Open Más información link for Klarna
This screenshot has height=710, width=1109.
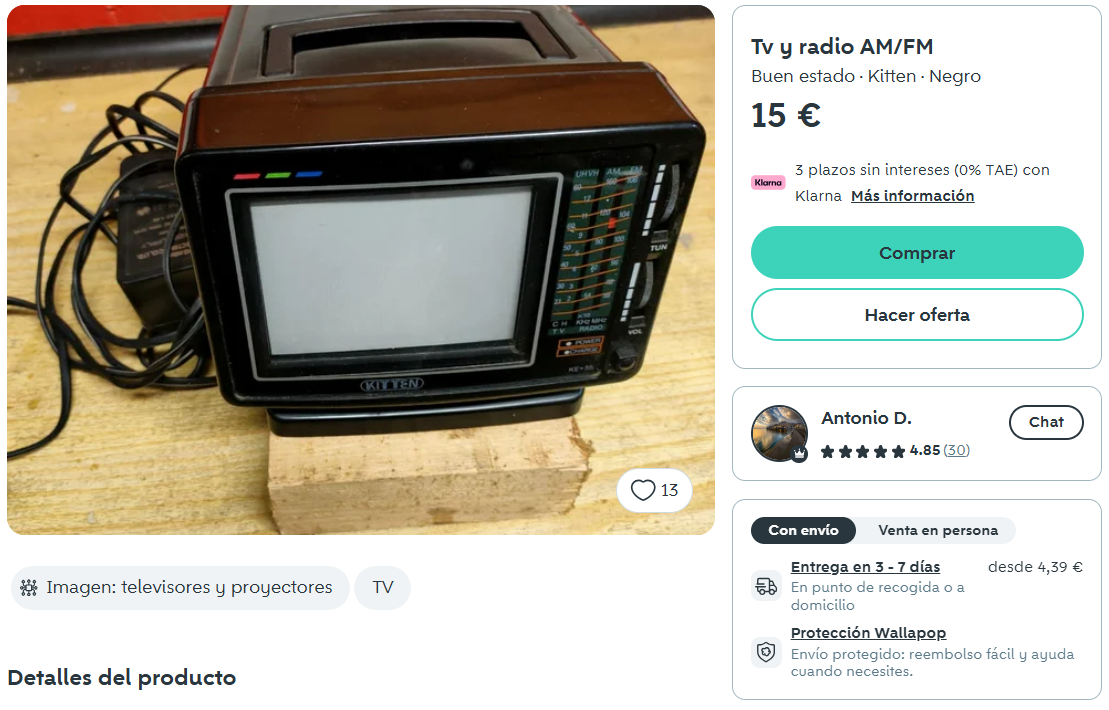click(x=912, y=196)
